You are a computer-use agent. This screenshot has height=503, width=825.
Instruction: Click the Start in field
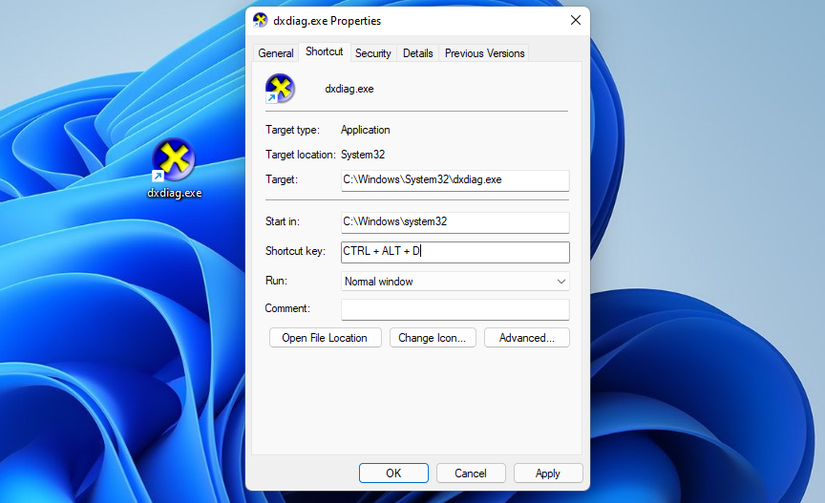455,223
